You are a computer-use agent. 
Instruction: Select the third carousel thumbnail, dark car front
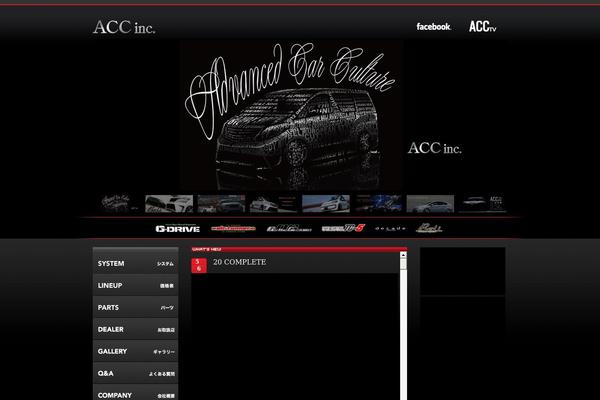(x=222, y=204)
